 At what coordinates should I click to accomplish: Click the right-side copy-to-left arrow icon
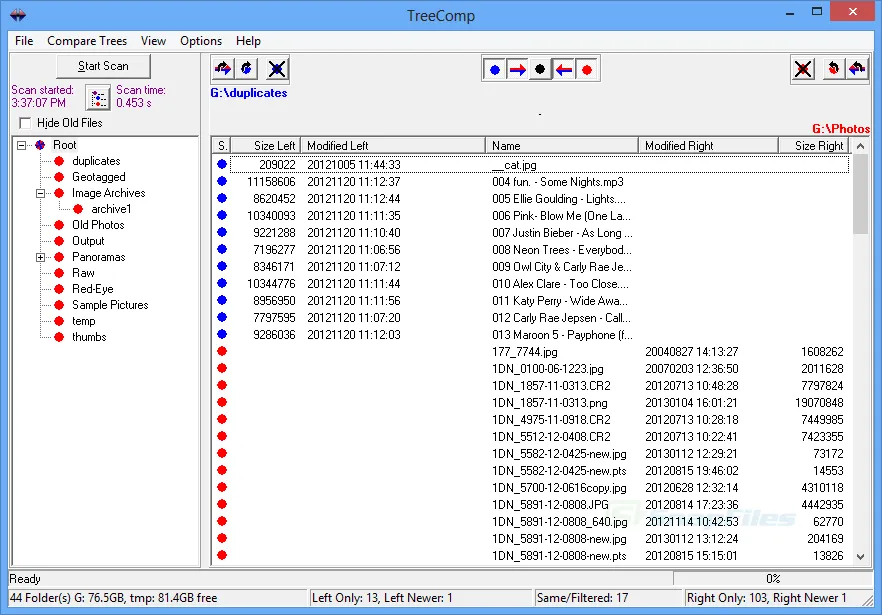point(857,69)
